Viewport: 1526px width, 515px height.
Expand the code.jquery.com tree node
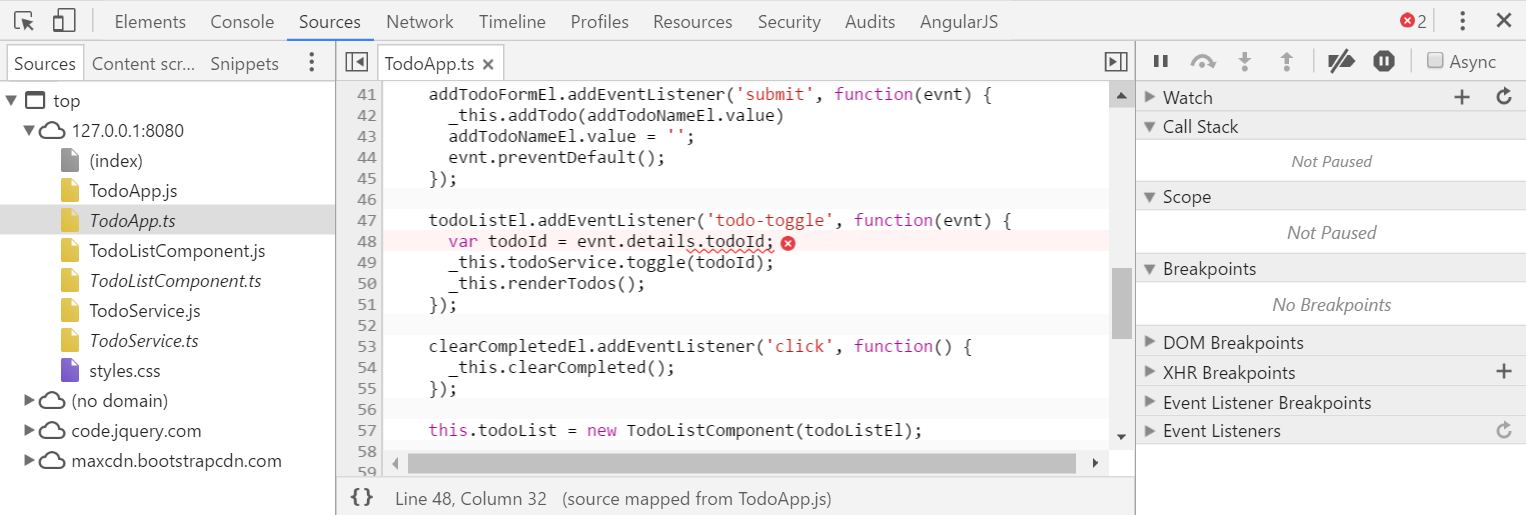pyautogui.click(x=30, y=431)
